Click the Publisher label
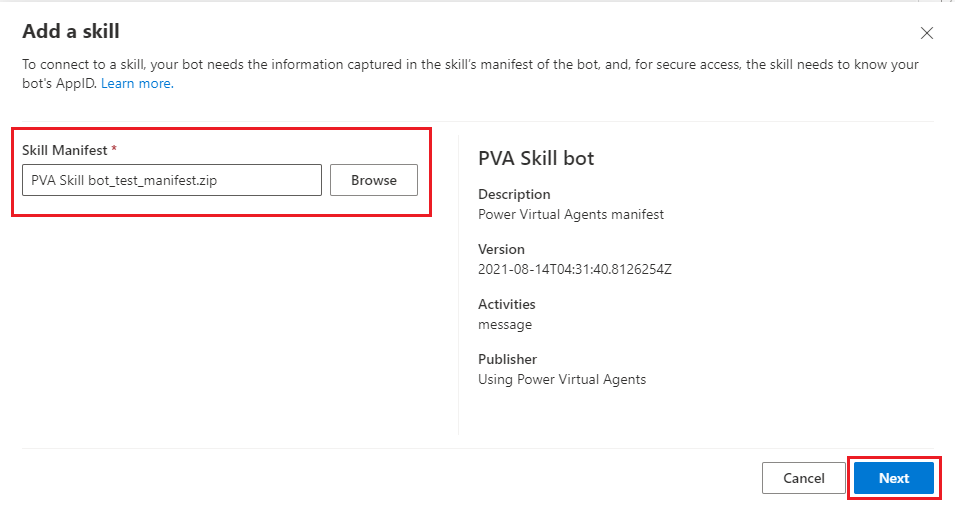 click(507, 359)
